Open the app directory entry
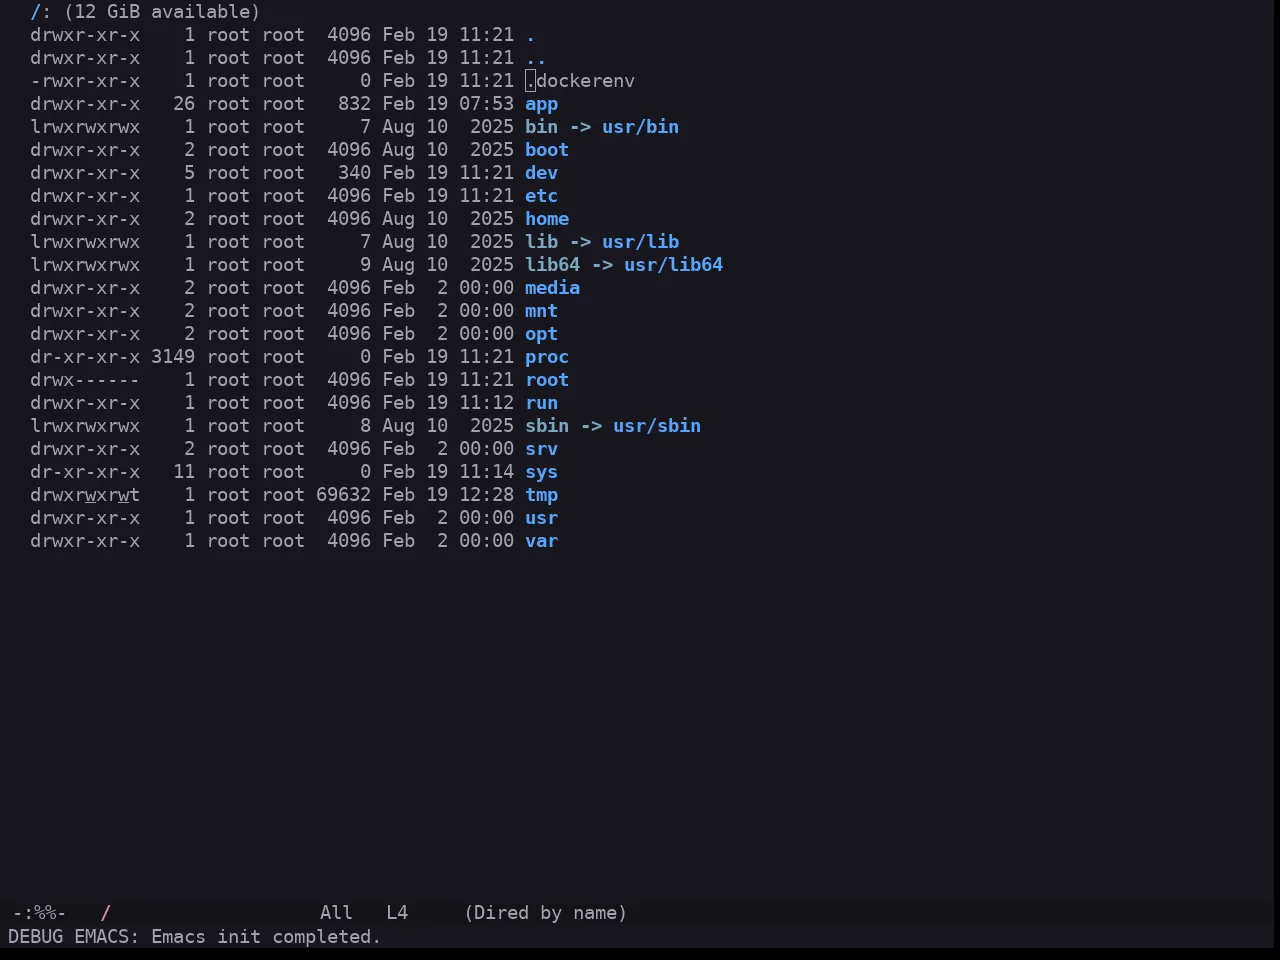Viewport: 1280px width, 960px height. (541, 104)
